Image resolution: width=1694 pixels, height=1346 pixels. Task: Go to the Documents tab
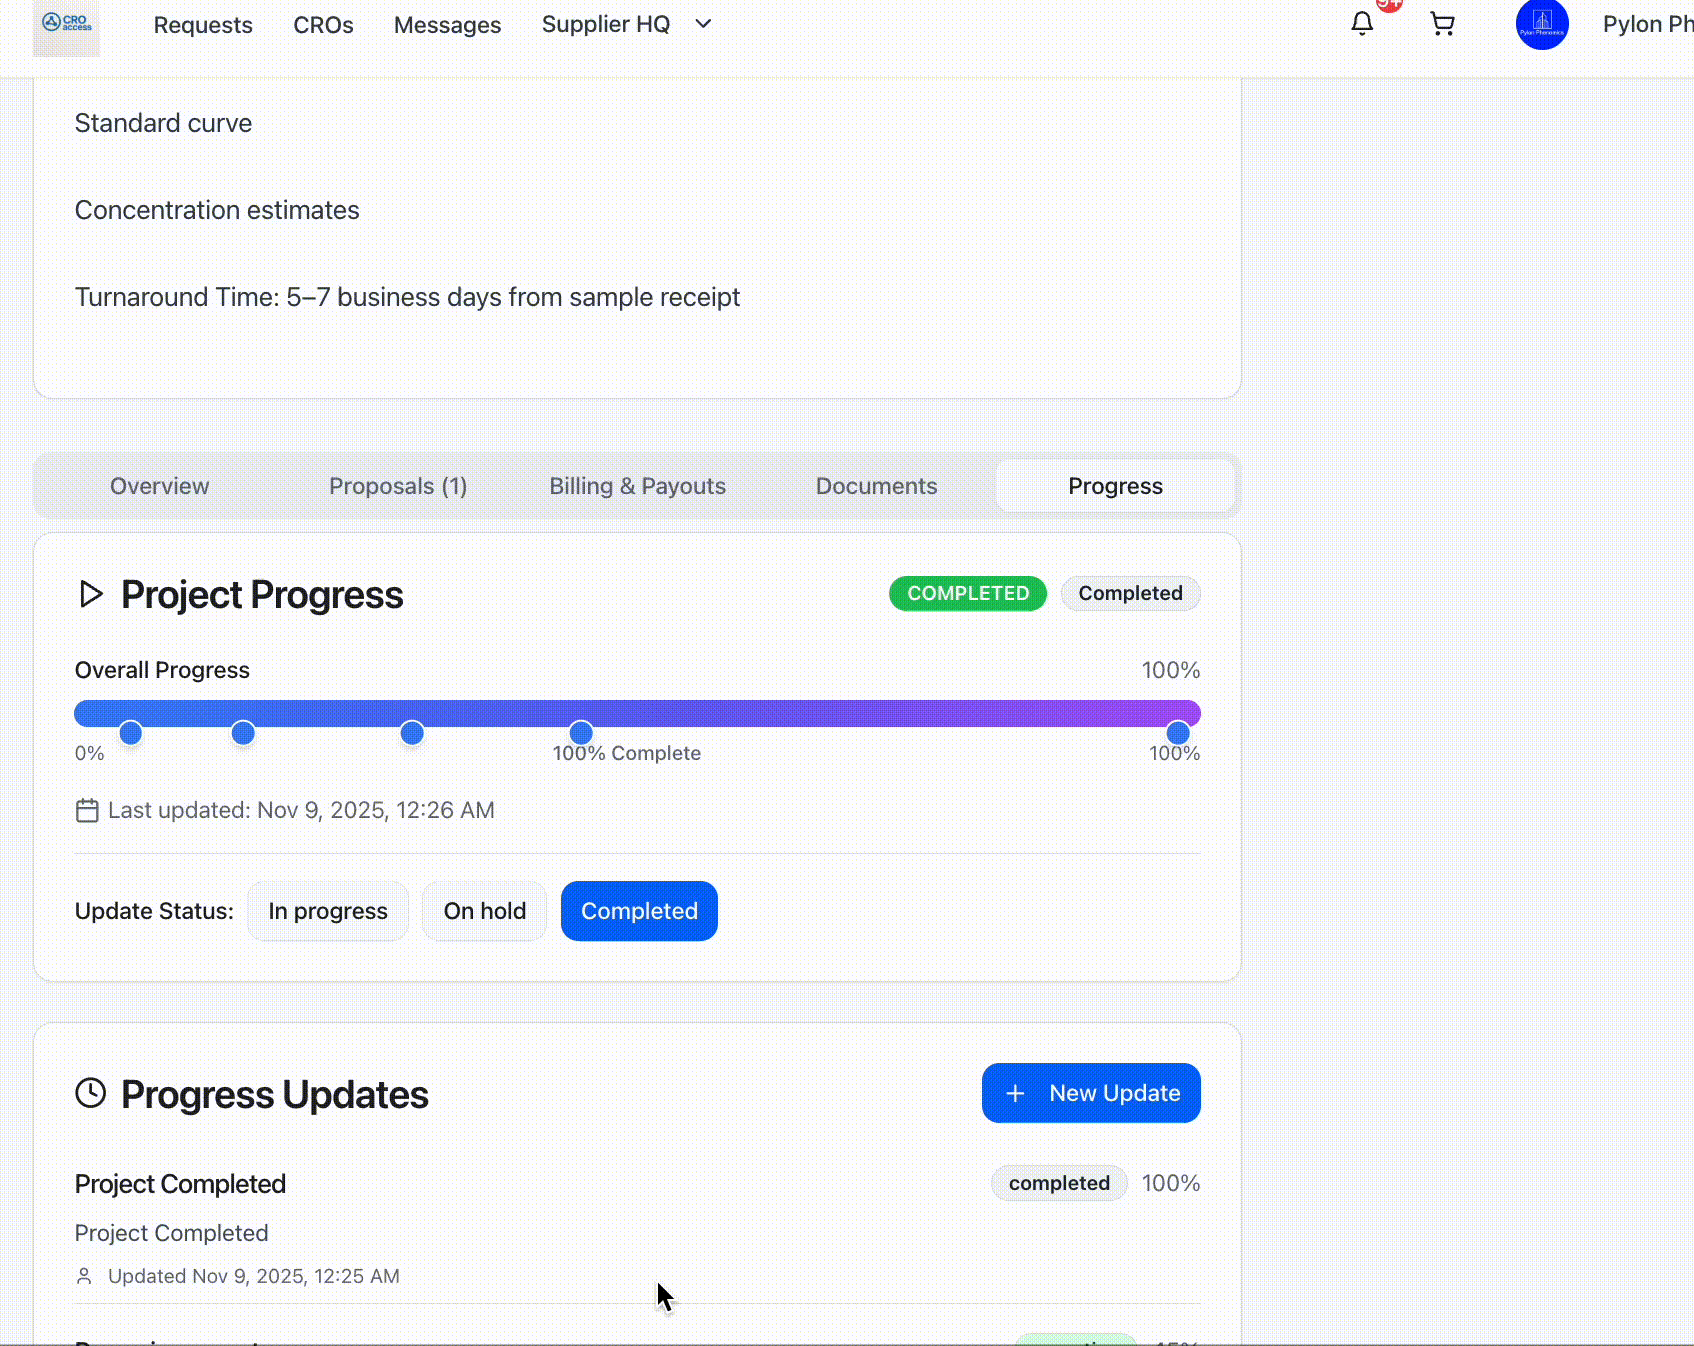click(876, 486)
